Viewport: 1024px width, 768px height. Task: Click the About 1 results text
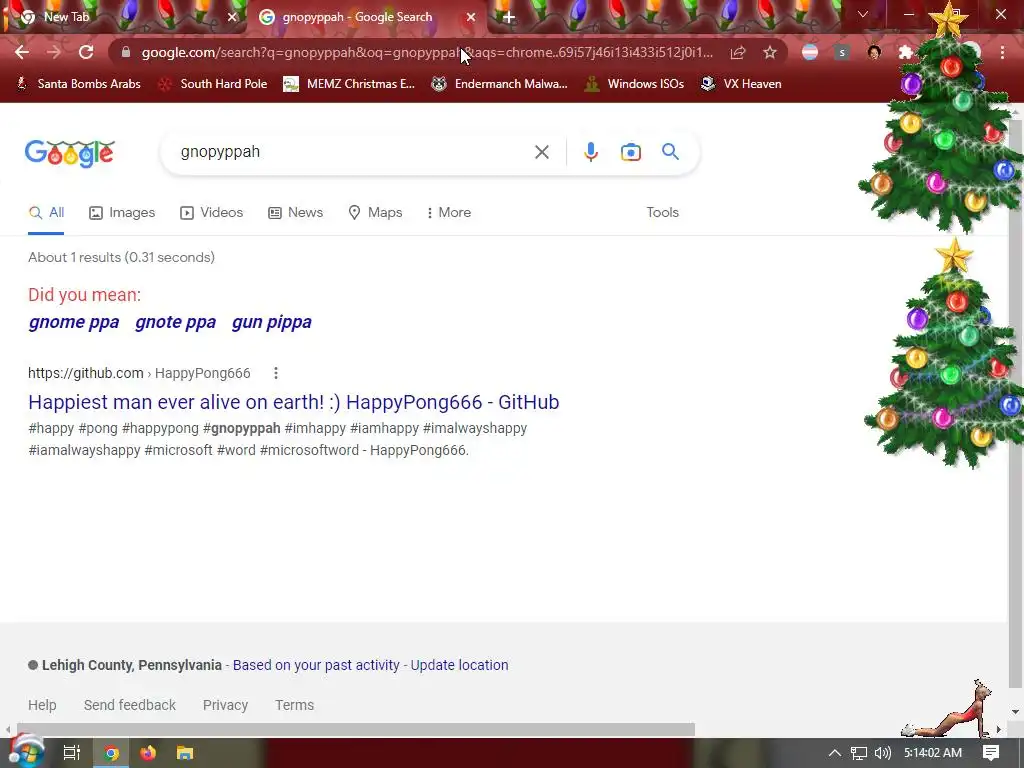[121, 257]
